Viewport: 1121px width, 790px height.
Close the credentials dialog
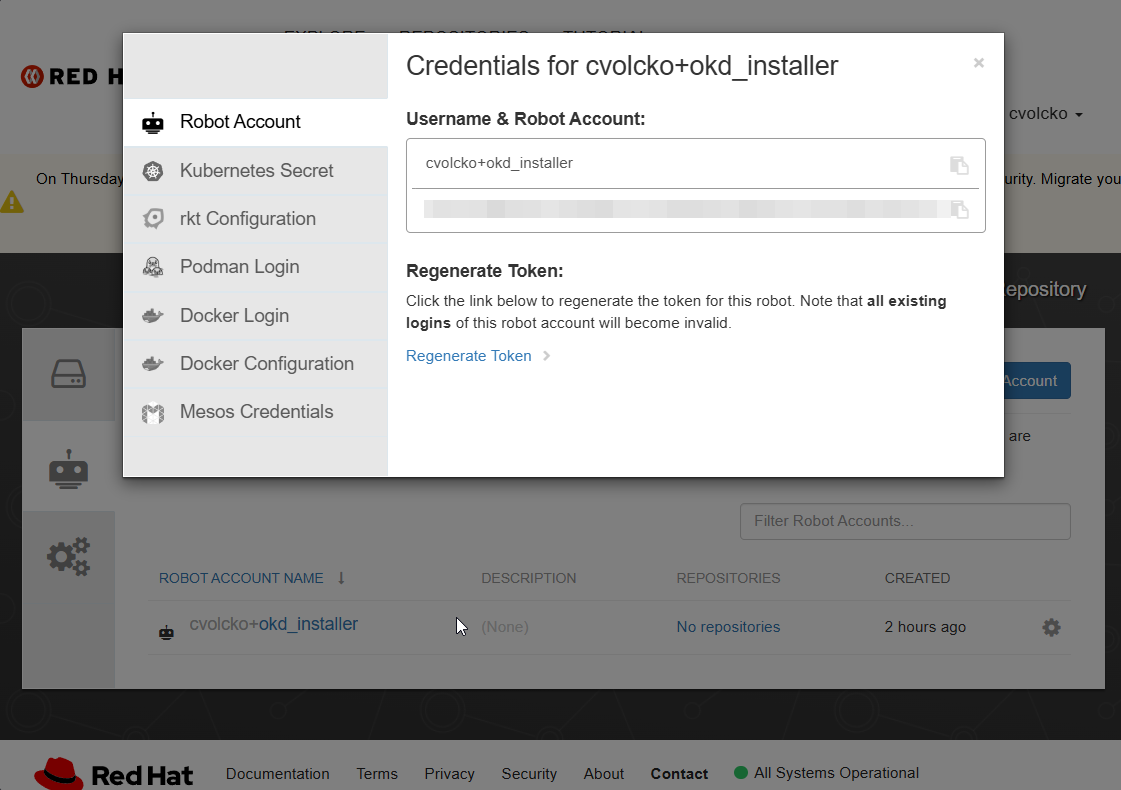tap(978, 63)
